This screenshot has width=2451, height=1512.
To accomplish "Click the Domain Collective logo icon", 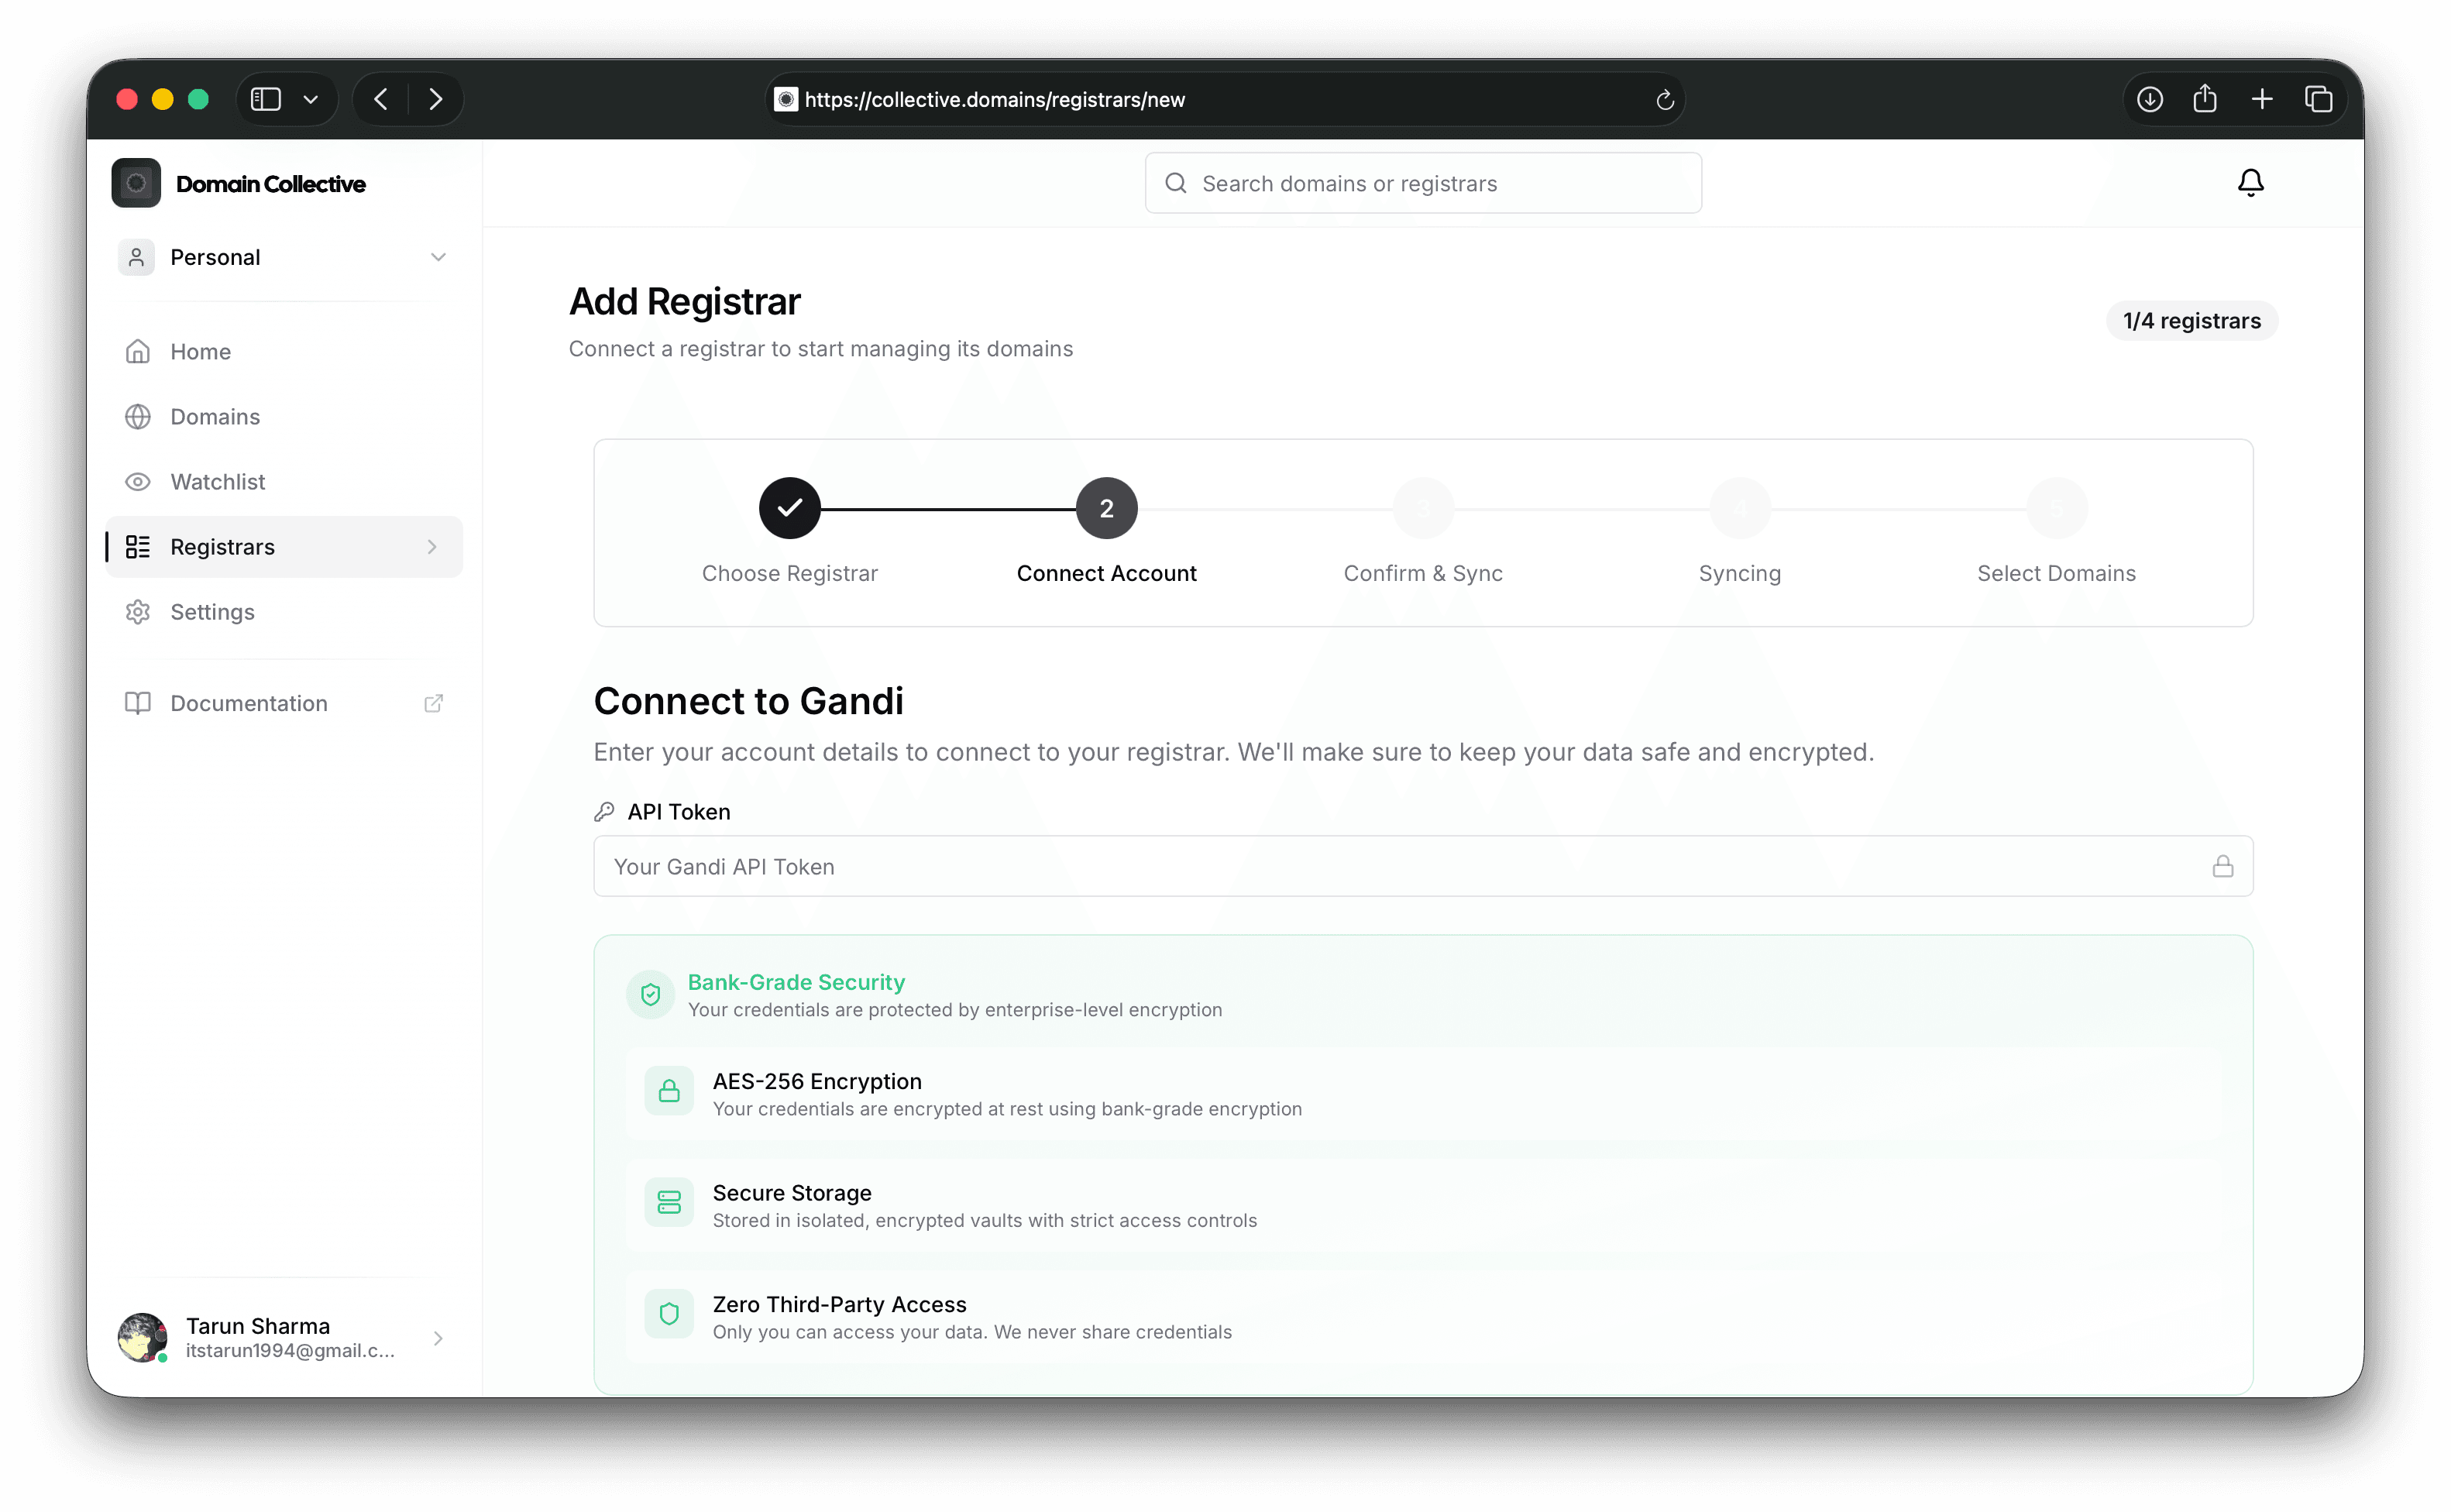I will point(136,183).
